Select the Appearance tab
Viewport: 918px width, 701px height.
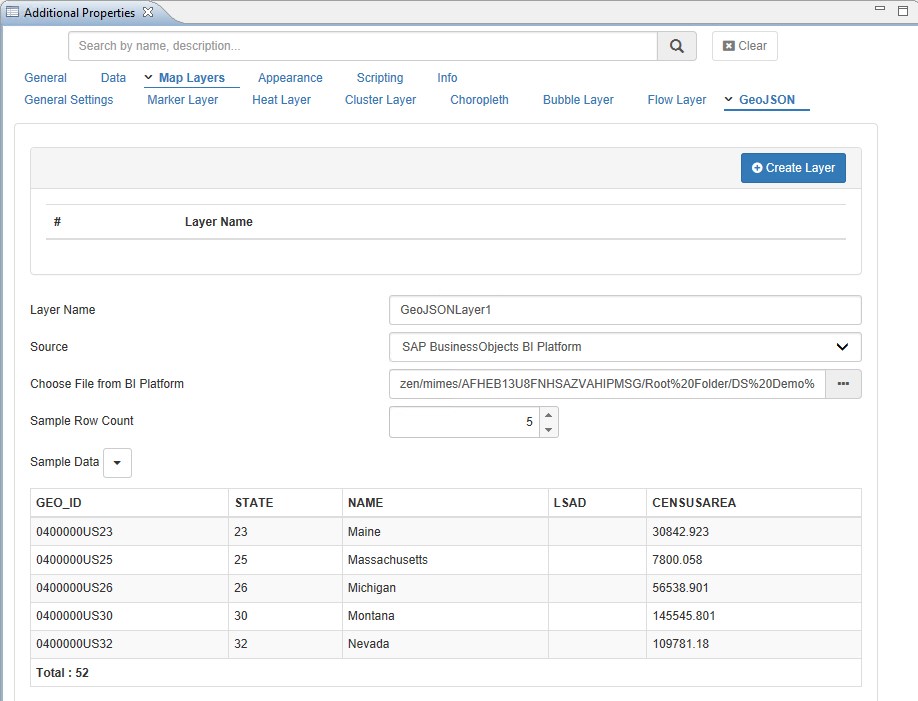point(290,78)
